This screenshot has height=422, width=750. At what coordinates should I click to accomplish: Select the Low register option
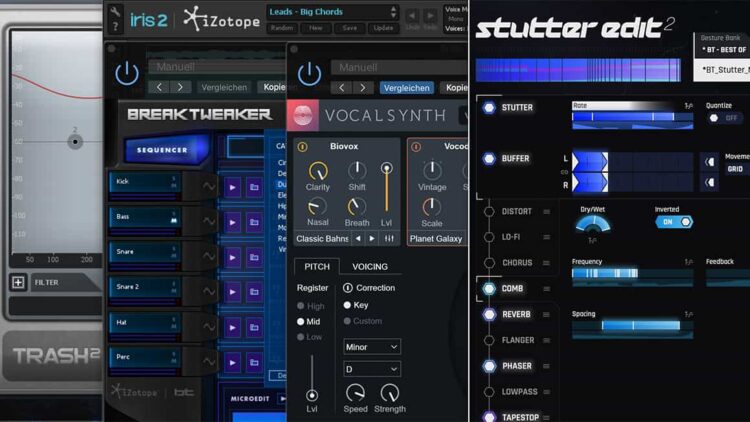(309, 337)
